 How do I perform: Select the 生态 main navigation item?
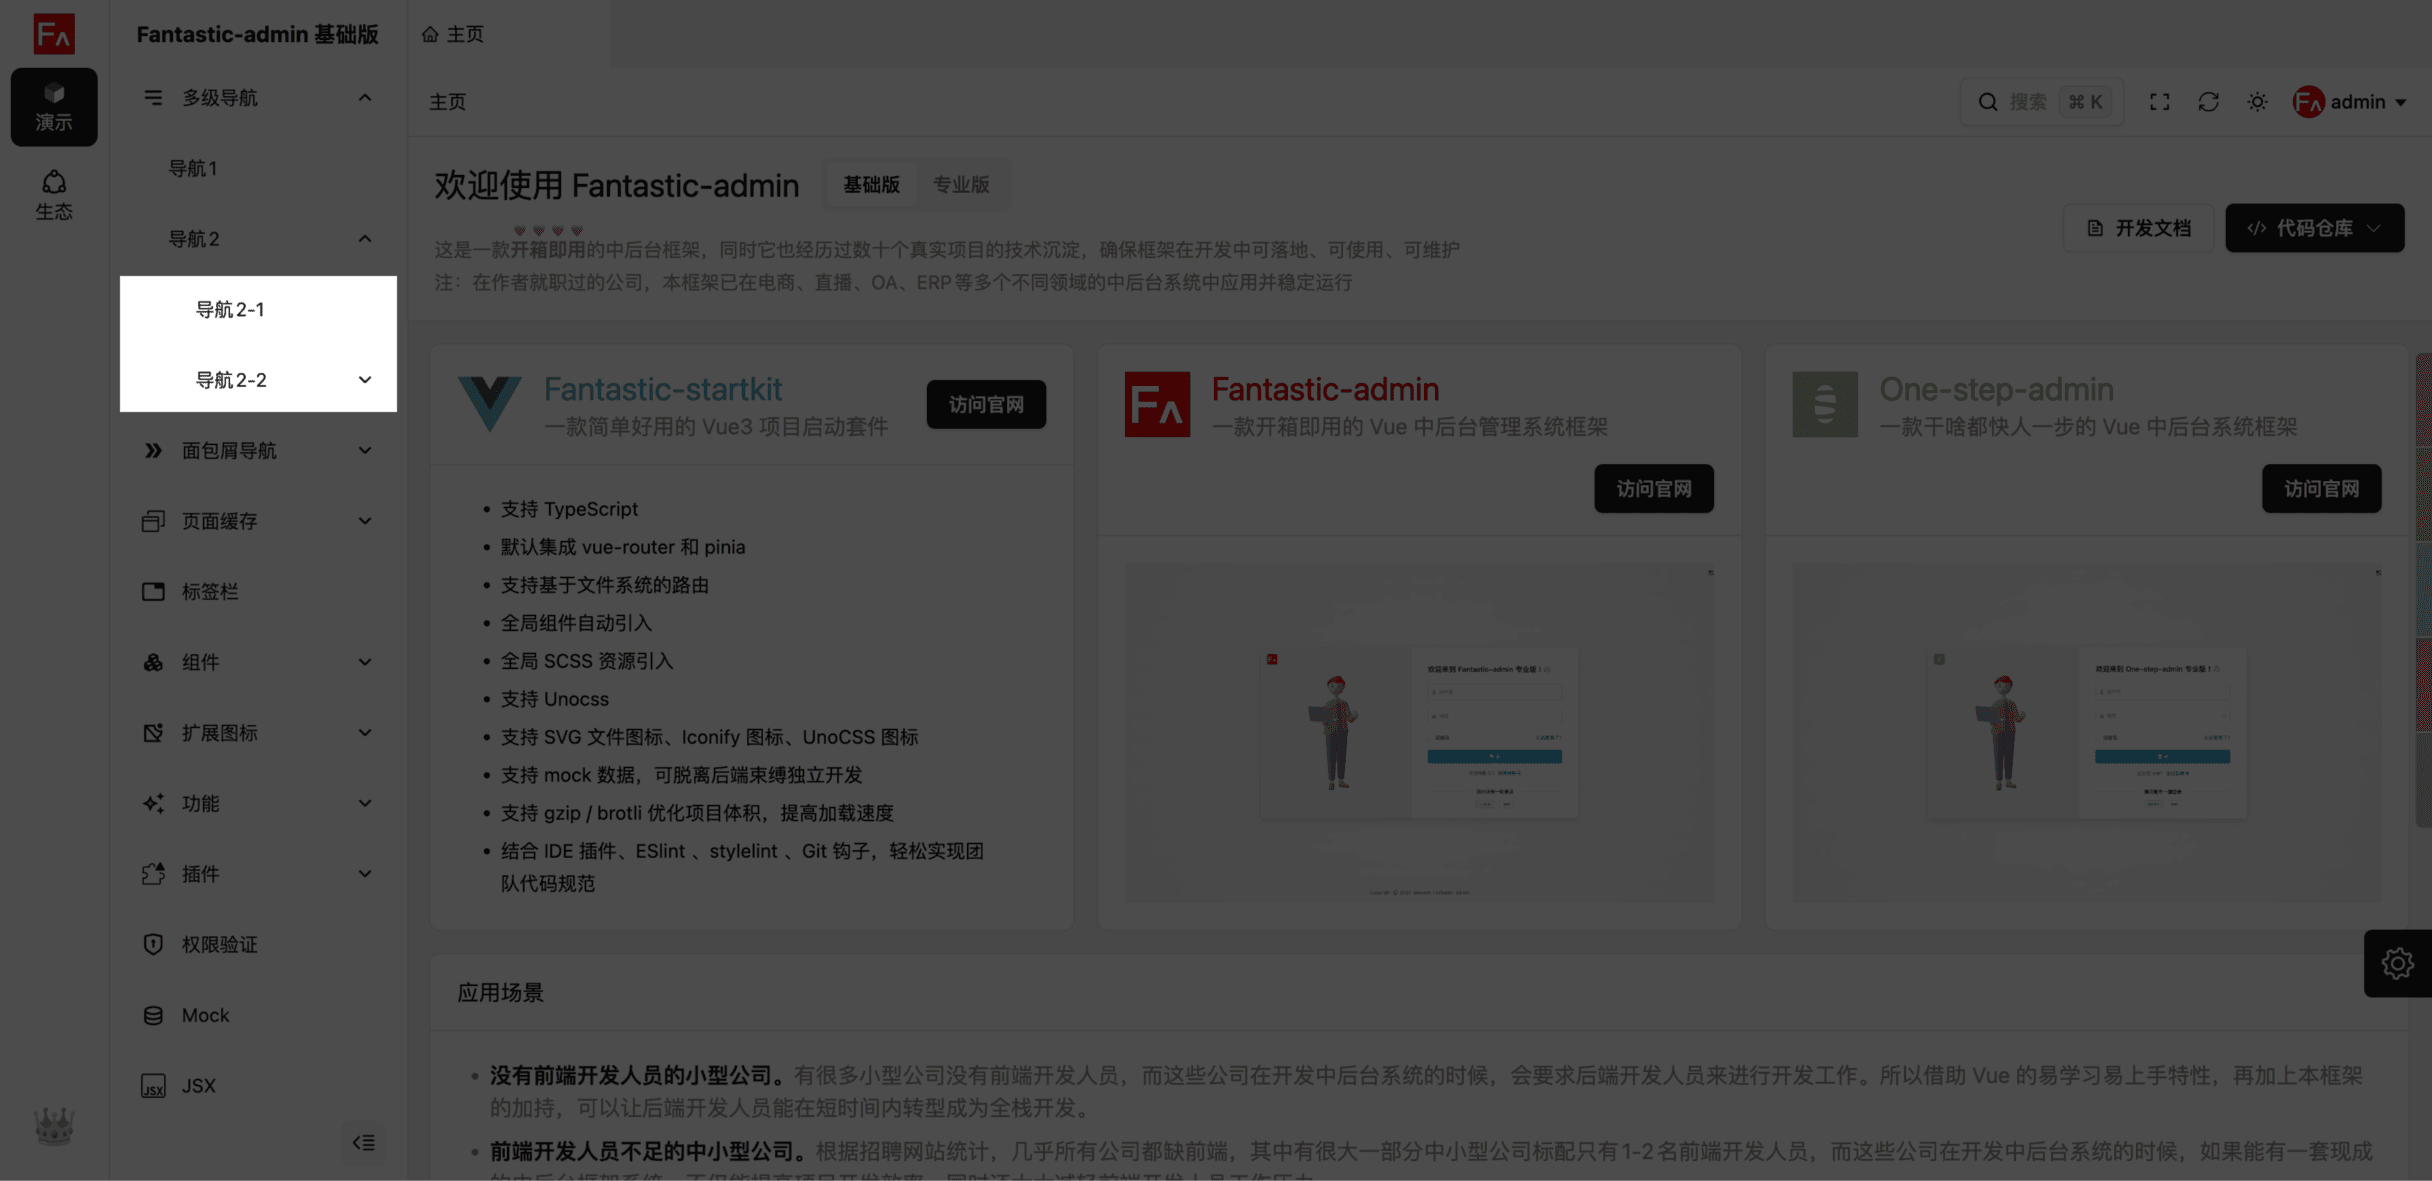54,195
